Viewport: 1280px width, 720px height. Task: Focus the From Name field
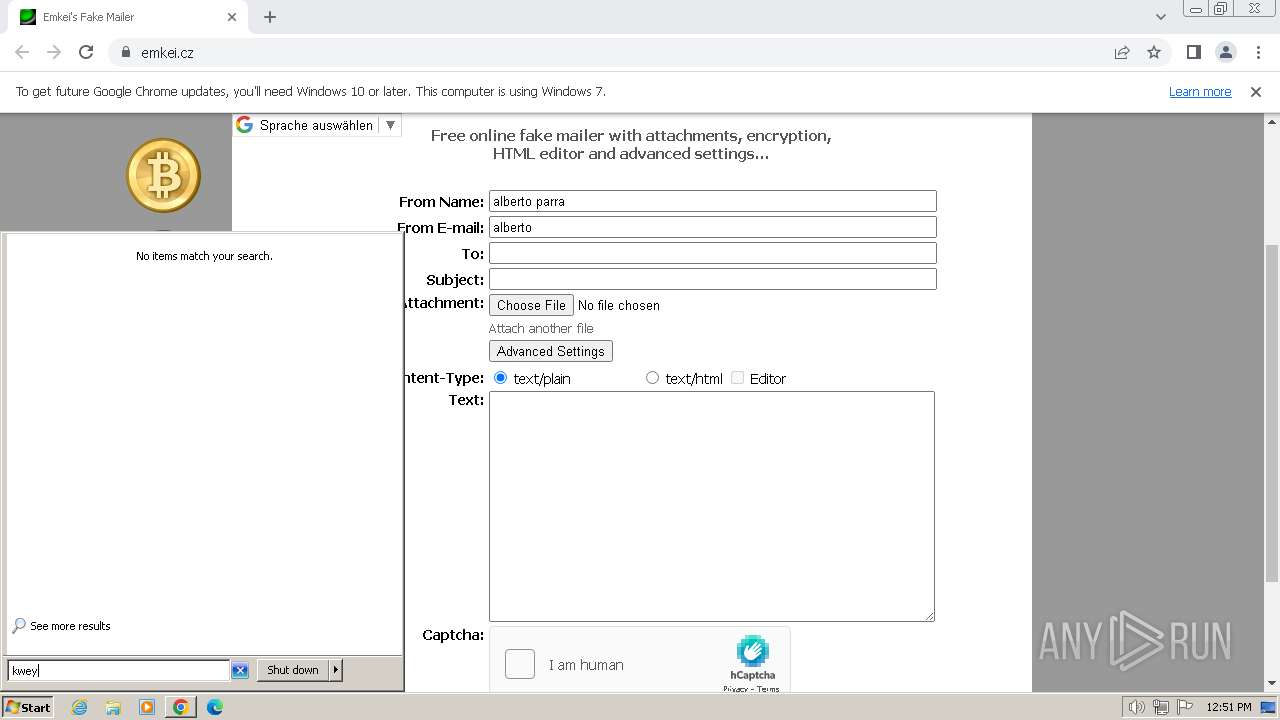point(713,201)
